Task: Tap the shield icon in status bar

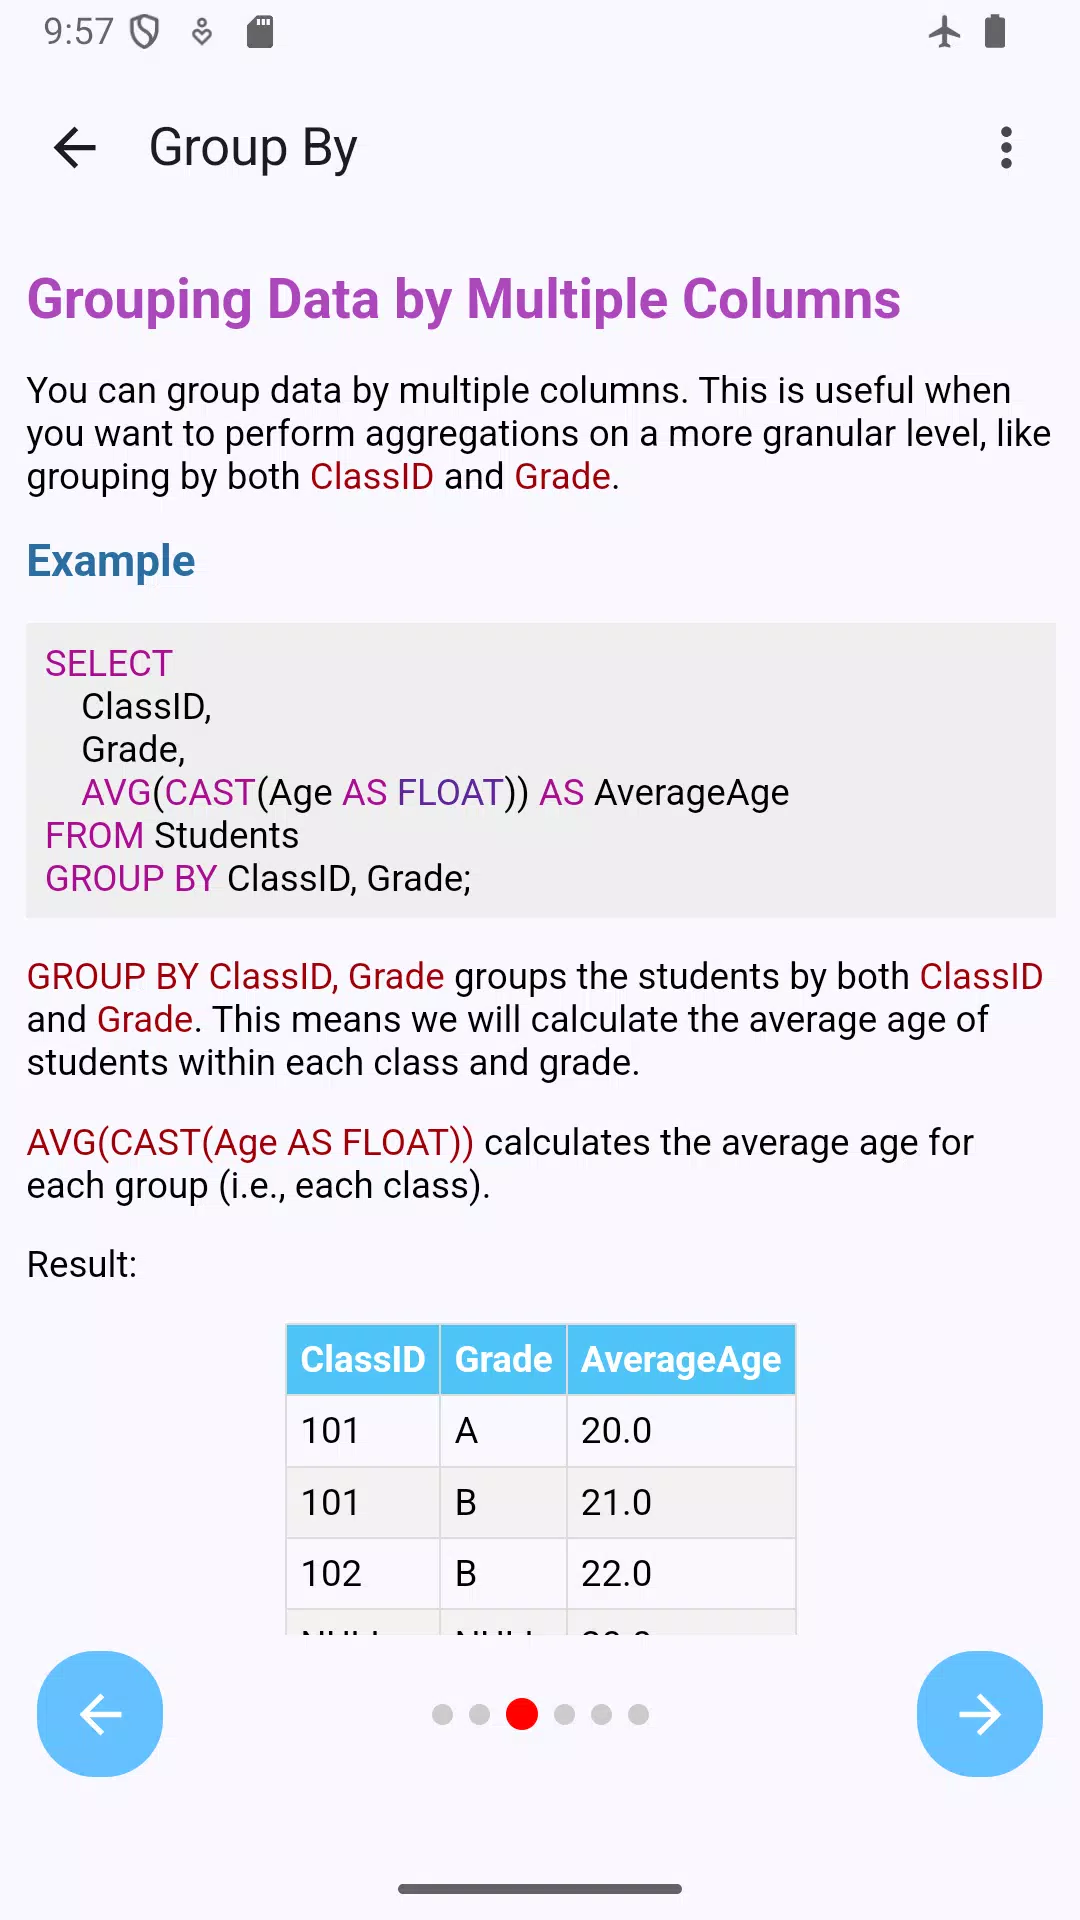Action: pyautogui.click(x=145, y=32)
